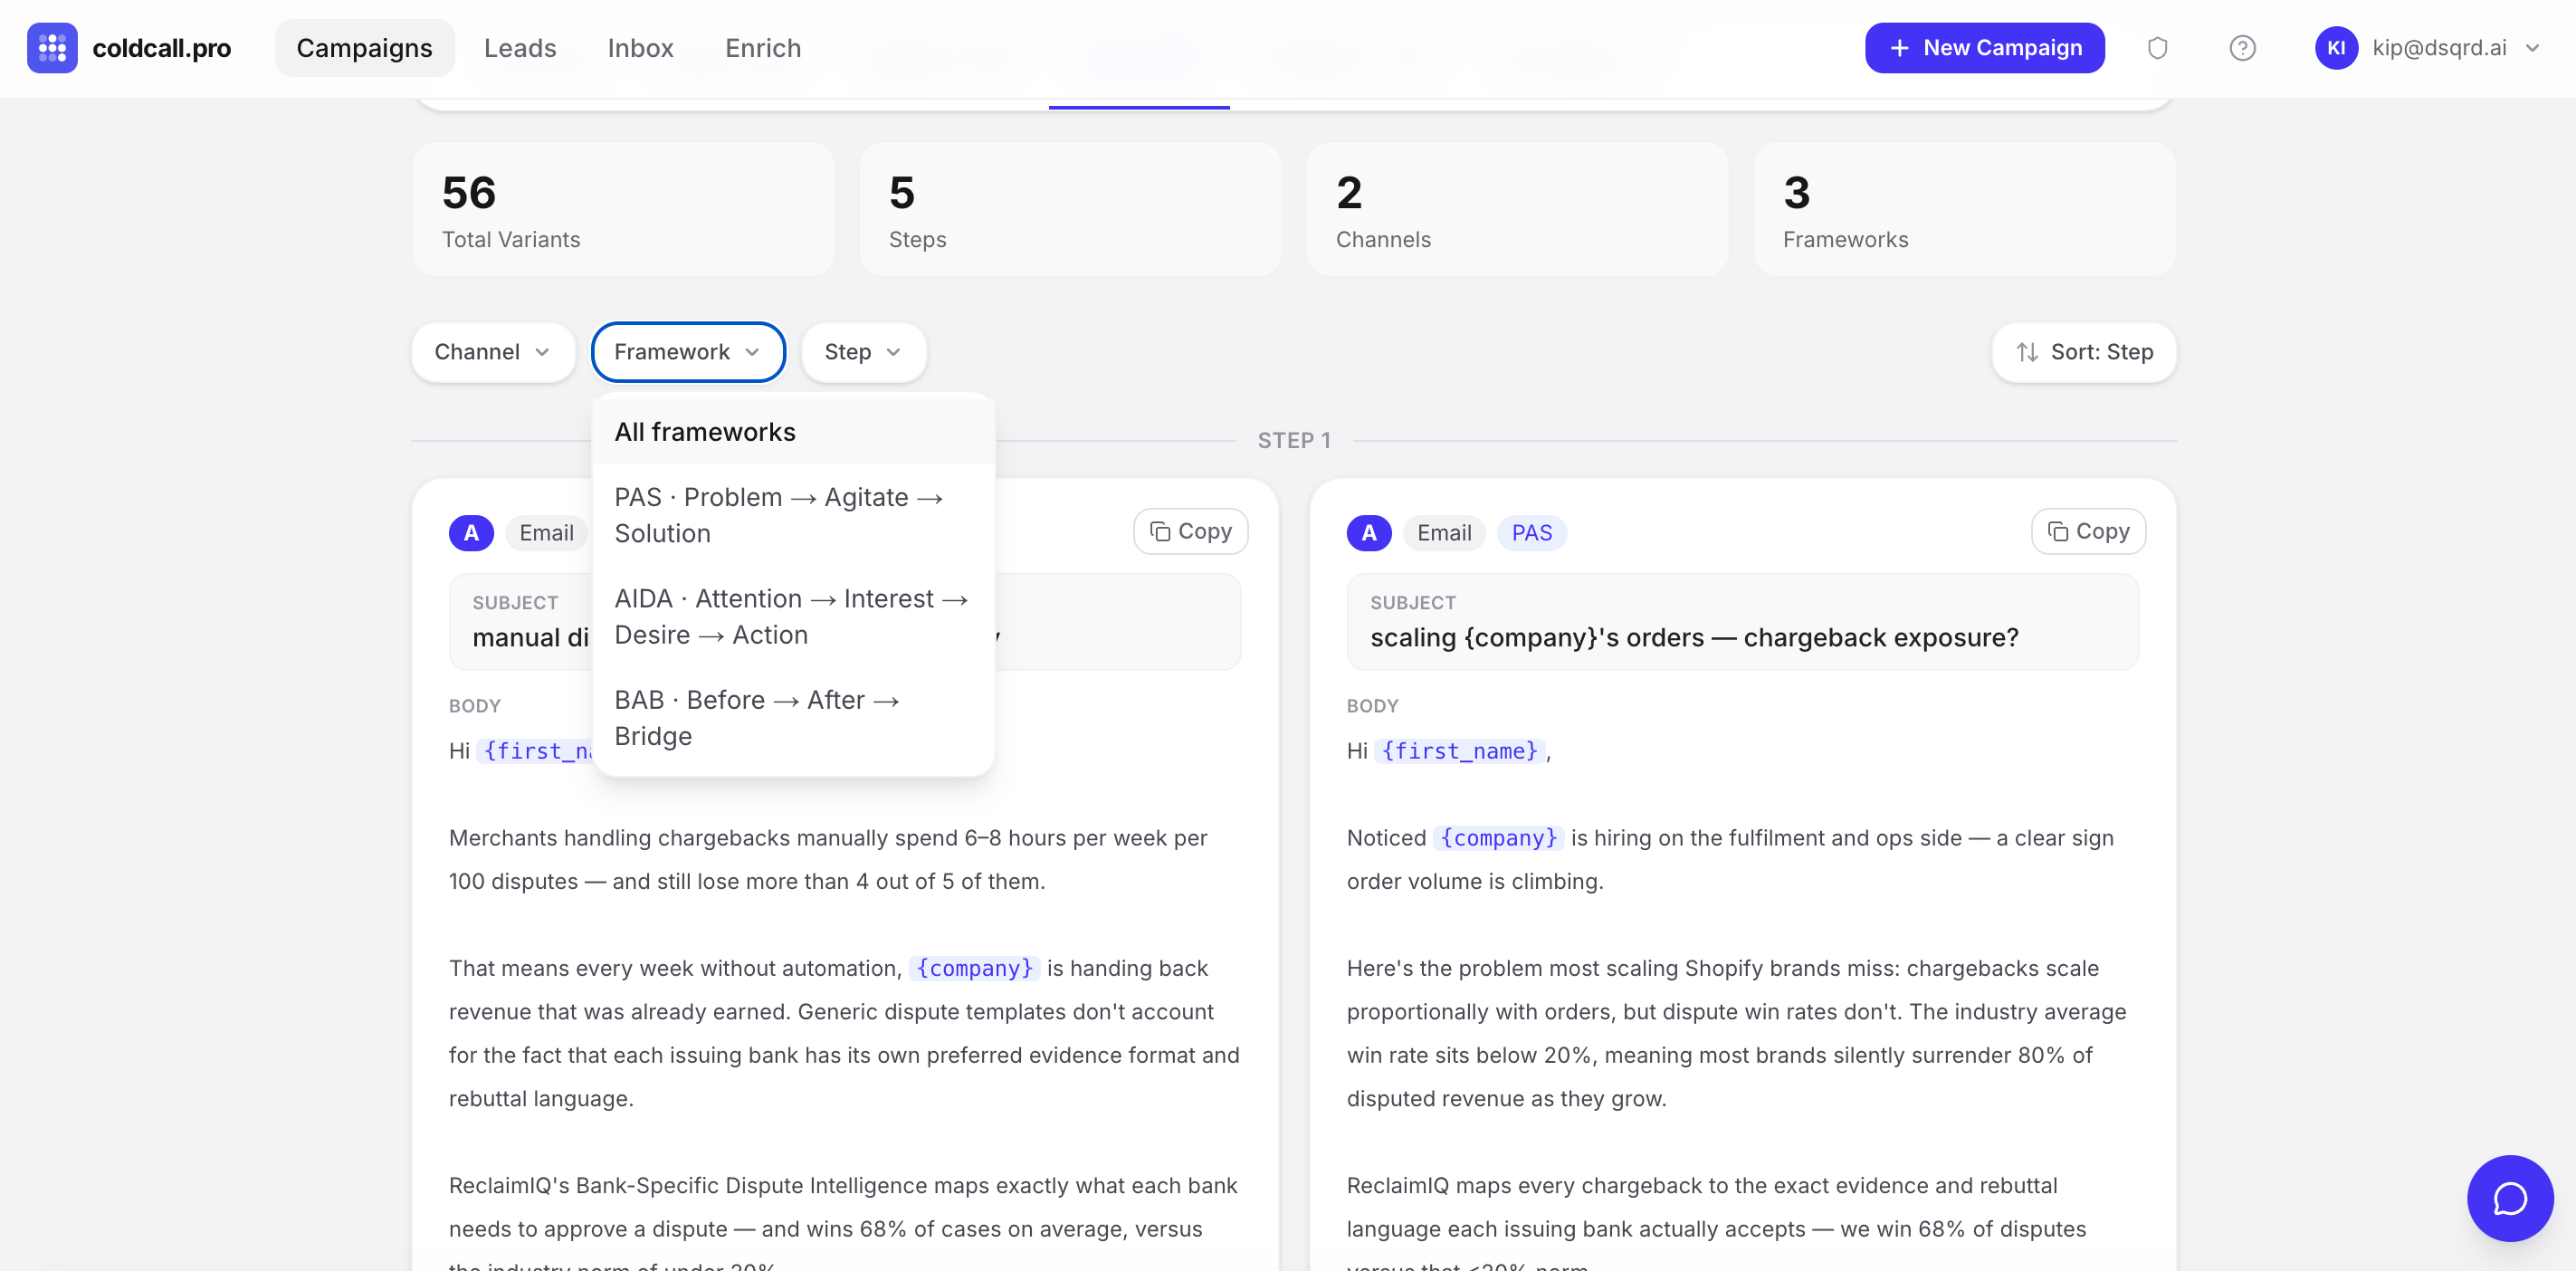Viewport: 2576px width, 1271px height.
Task: Click the KI user avatar
Action: tap(2335, 48)
